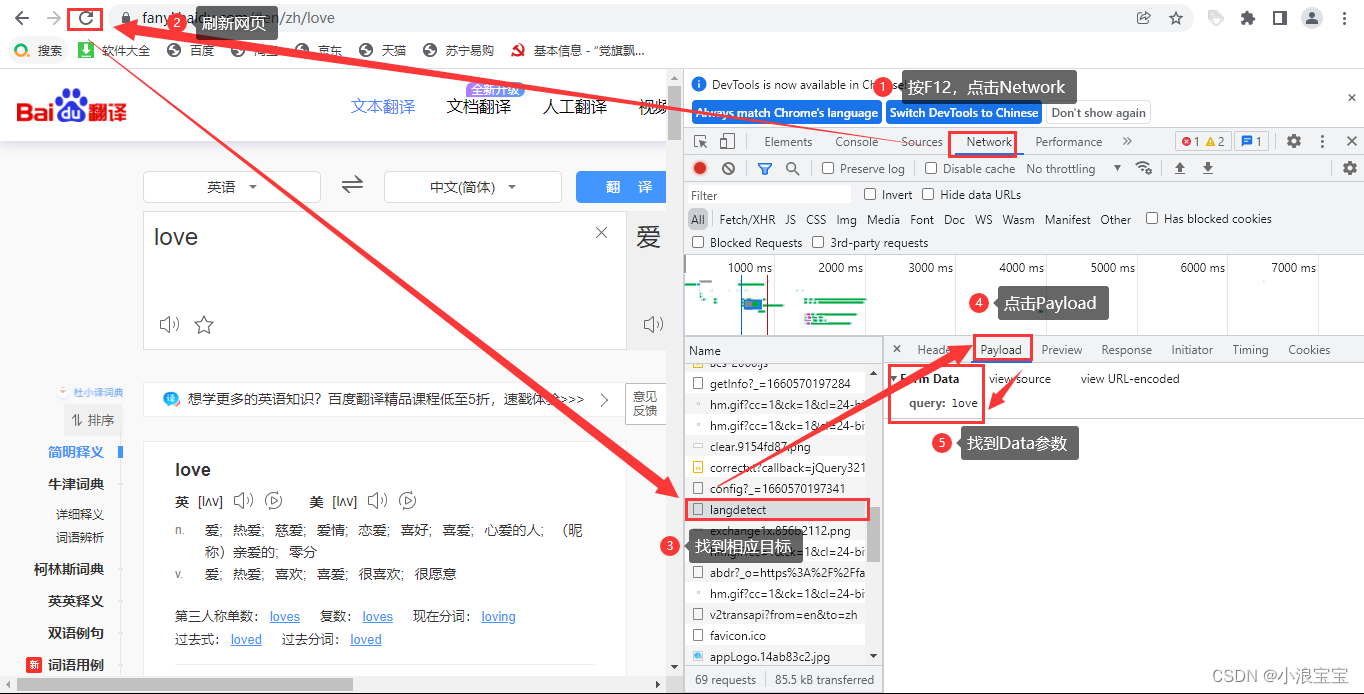Open the DevTools settings gear
The image size is (1364, 694).
(1294, 142)
